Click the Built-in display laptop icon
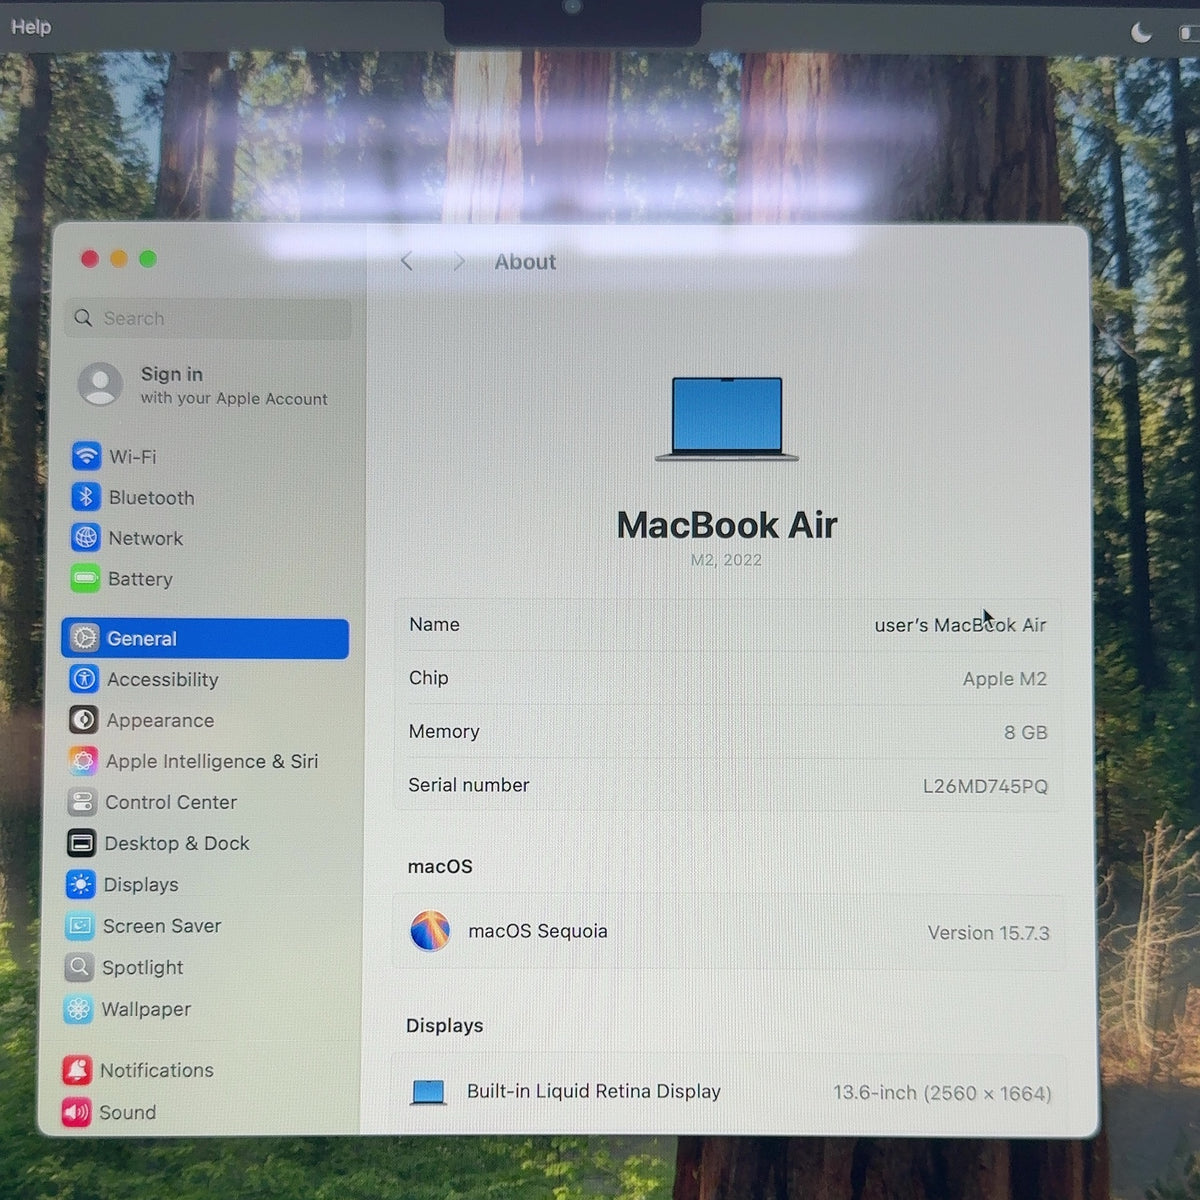Viewport: 1200px width, 1200px height. coord(428,1092)
